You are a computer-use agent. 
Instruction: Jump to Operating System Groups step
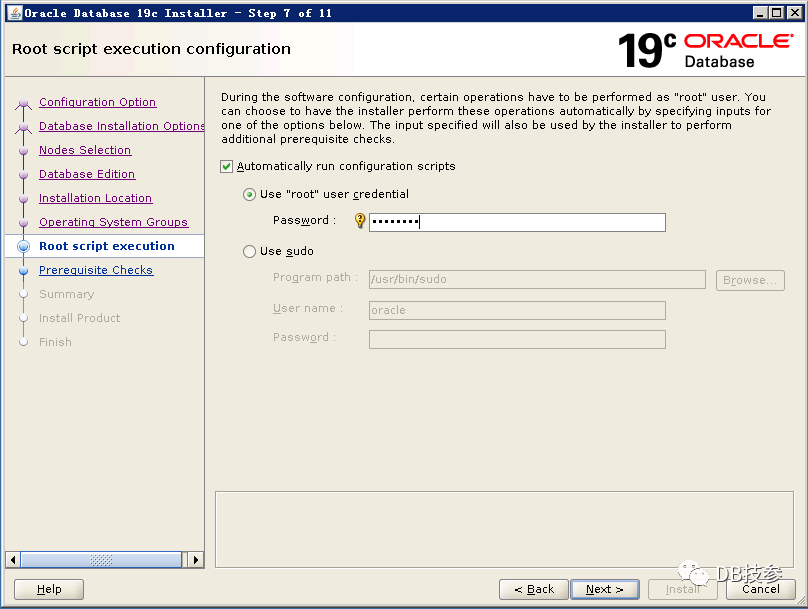point(113,222)
